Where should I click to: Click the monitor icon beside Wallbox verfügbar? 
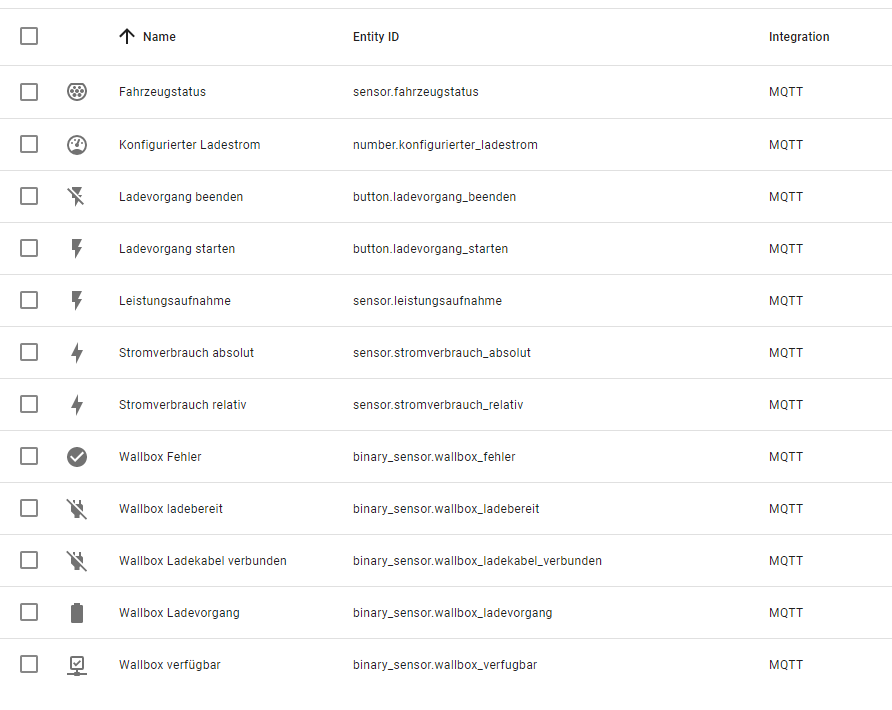click(79, 664)
